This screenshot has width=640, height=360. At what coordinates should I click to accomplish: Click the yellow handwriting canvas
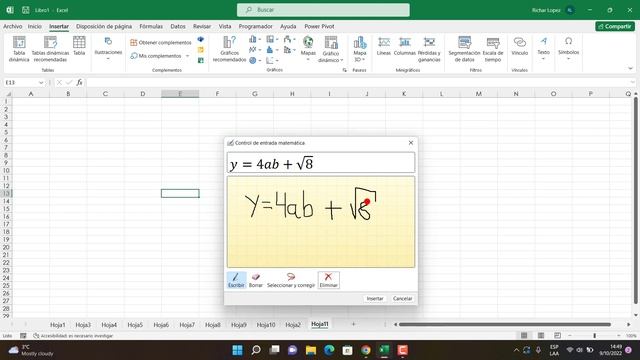click(x=321, y=222)
